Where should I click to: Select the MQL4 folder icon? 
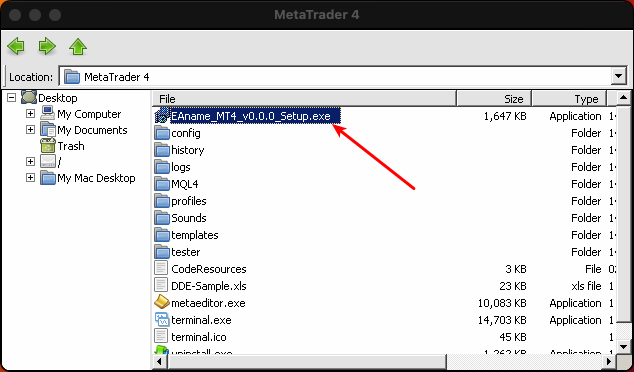tap(162, 184)
